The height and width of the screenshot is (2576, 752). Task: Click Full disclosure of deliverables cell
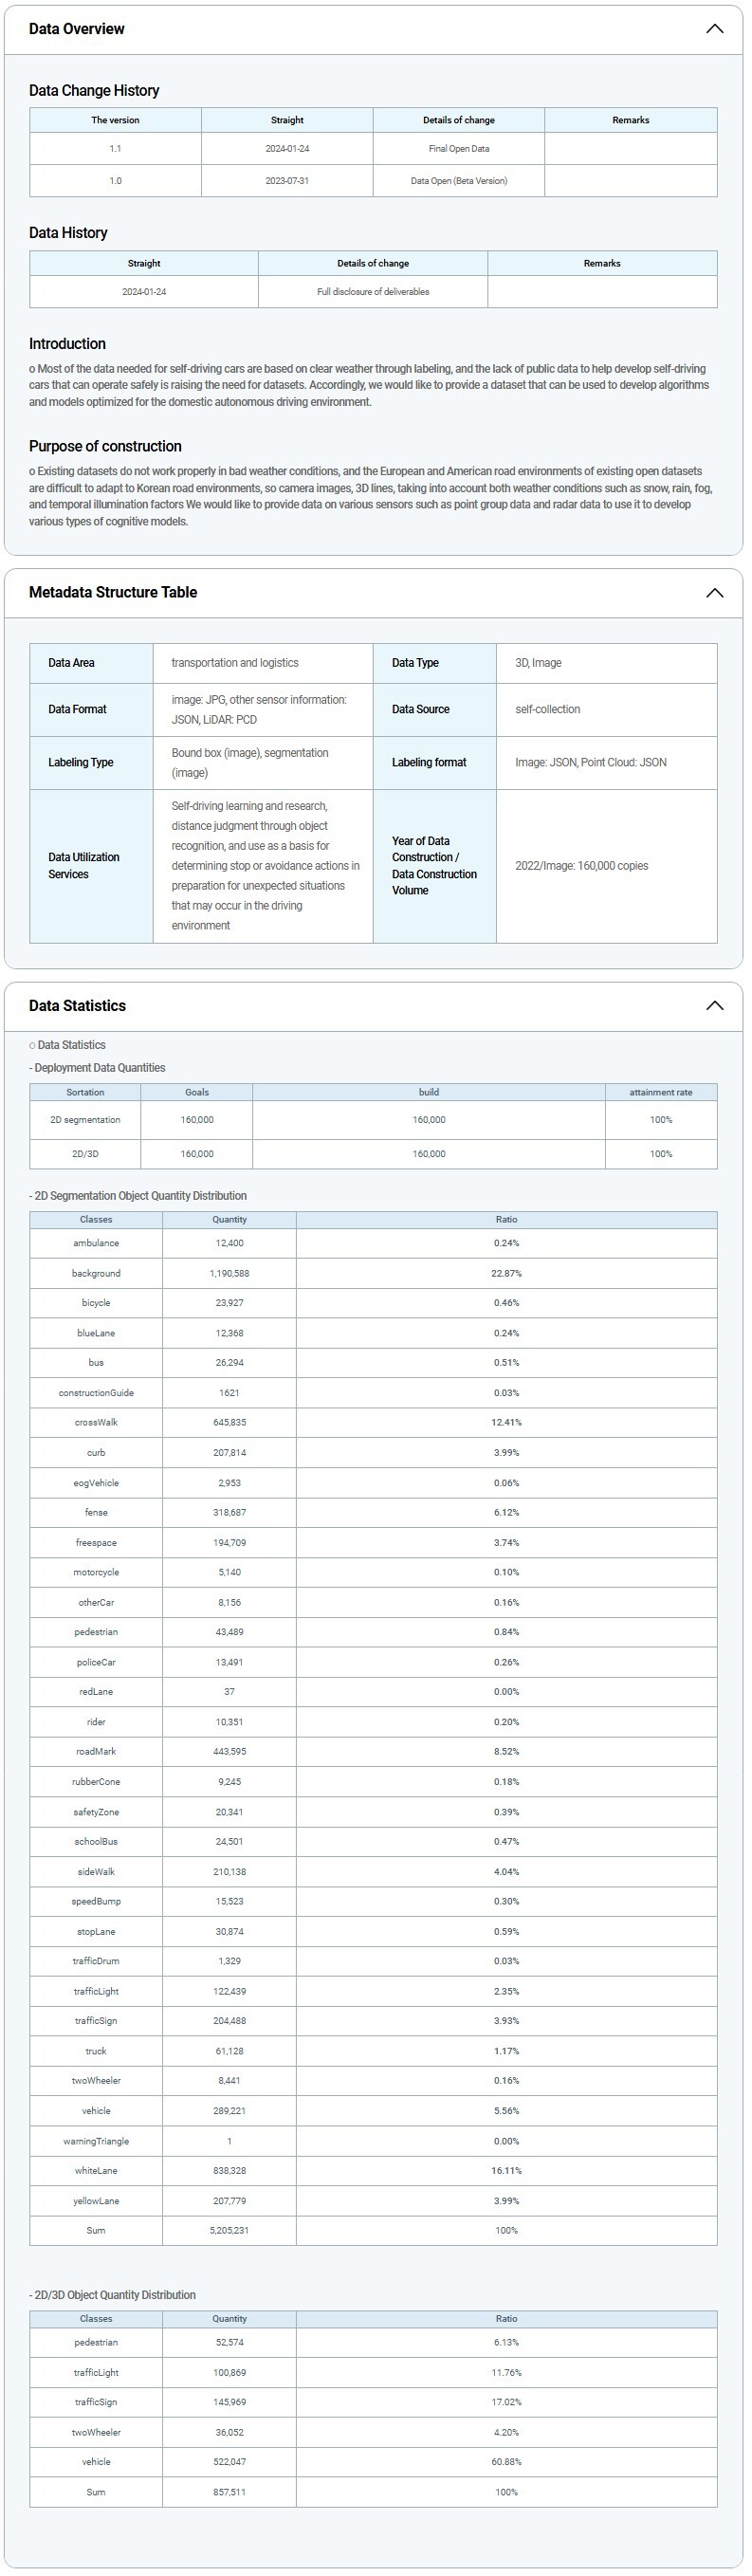(373, 292)
